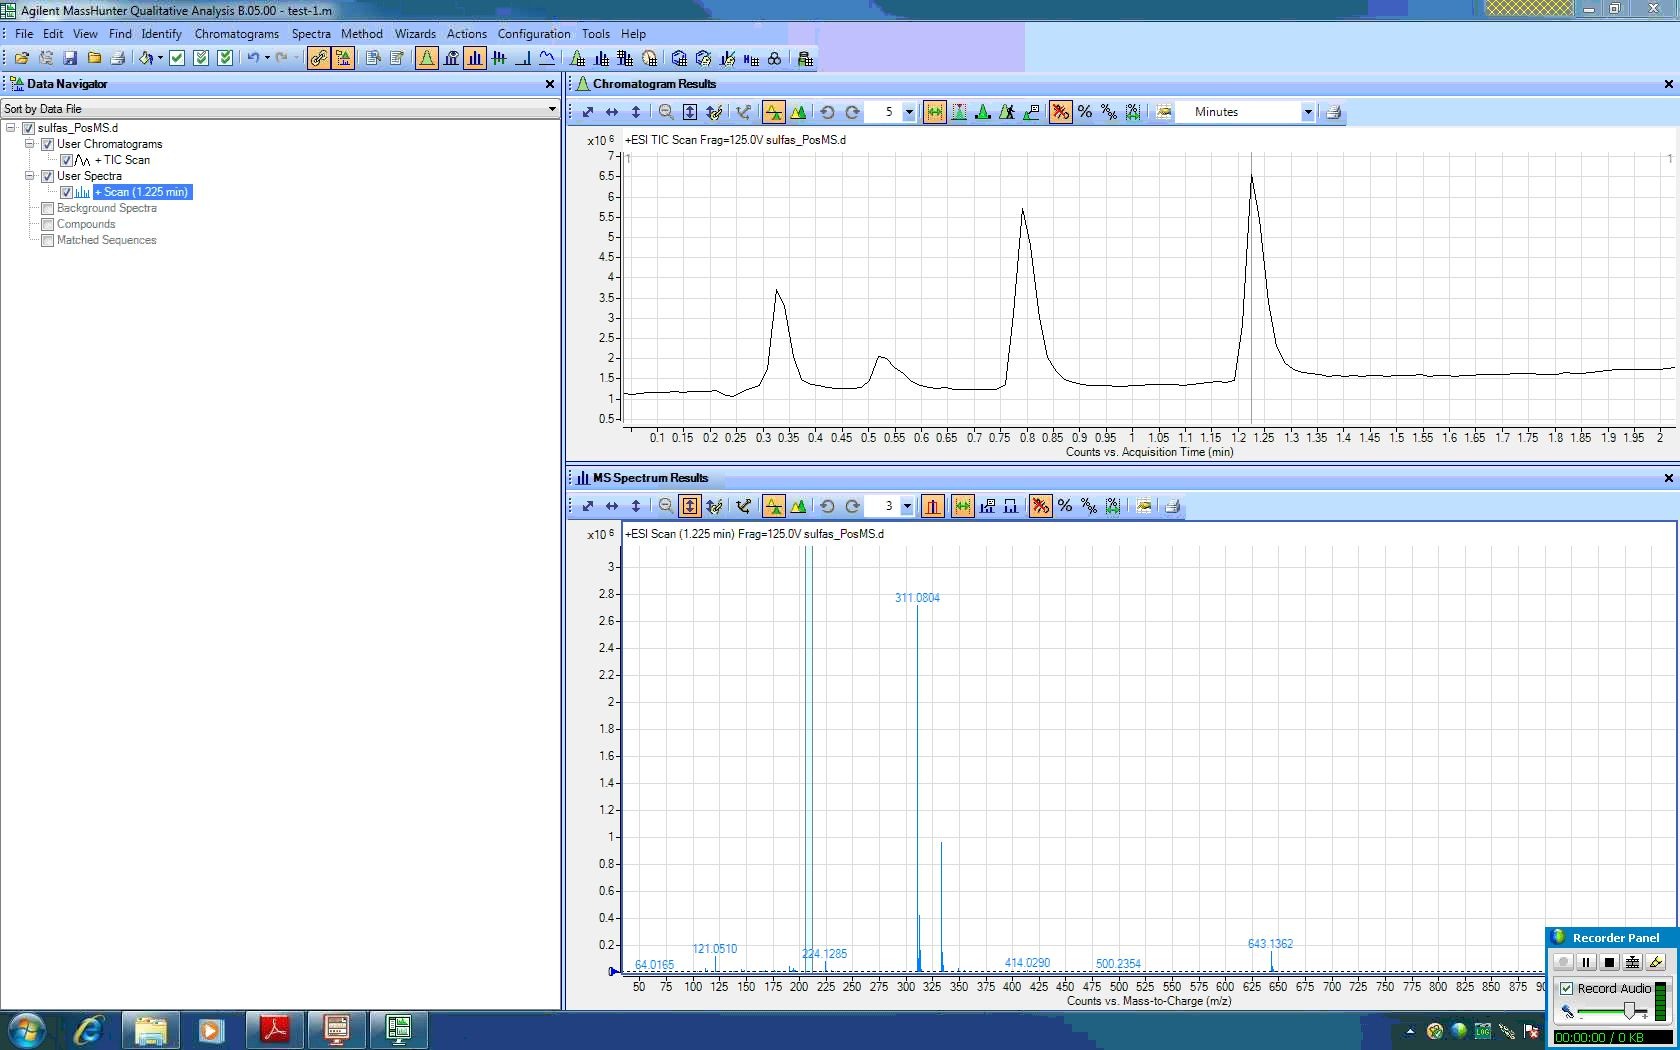The image size is (1680, 1050).
Task: Unzoom with magnifier icon in MS Spectrum toolbar
Action: point(666,506)
